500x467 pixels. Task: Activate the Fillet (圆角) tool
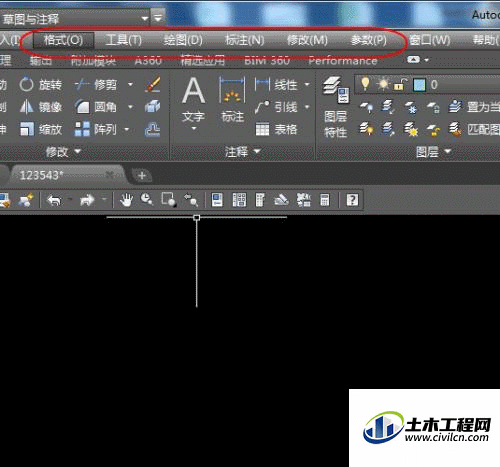96,107
